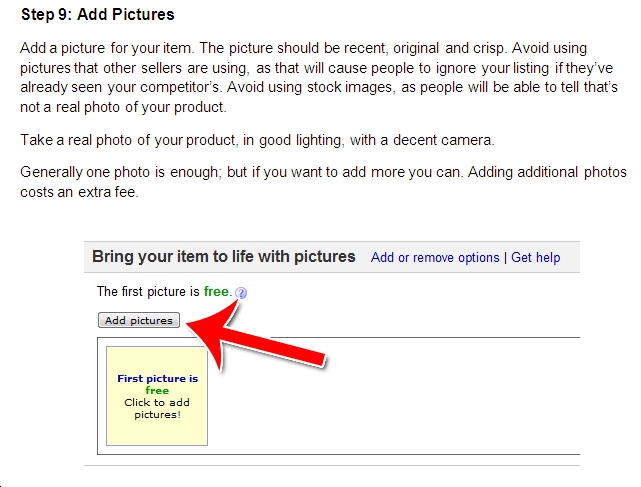Select the yellow picture placeholder box
Image resolution: width=641 pixels, height=487 pixels.
tap(157, 396)
